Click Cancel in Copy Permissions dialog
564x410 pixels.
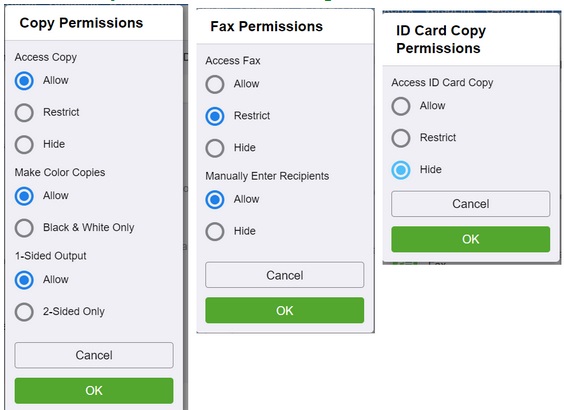tap(94, 355)
